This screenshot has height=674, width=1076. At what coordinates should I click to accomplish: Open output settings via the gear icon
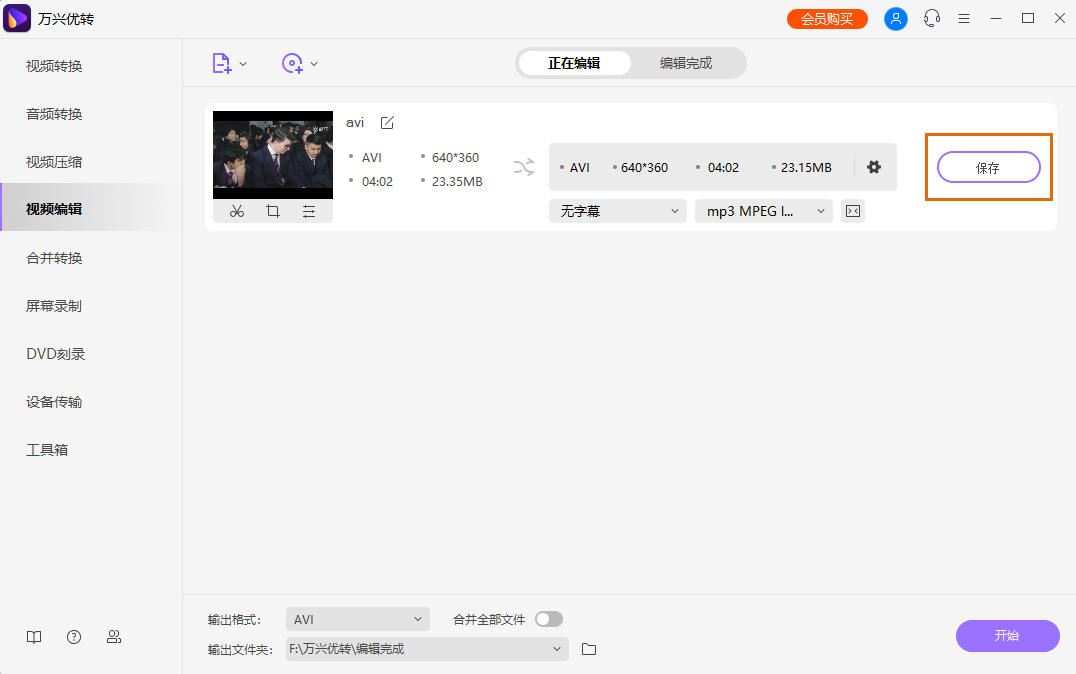[874, 167]
